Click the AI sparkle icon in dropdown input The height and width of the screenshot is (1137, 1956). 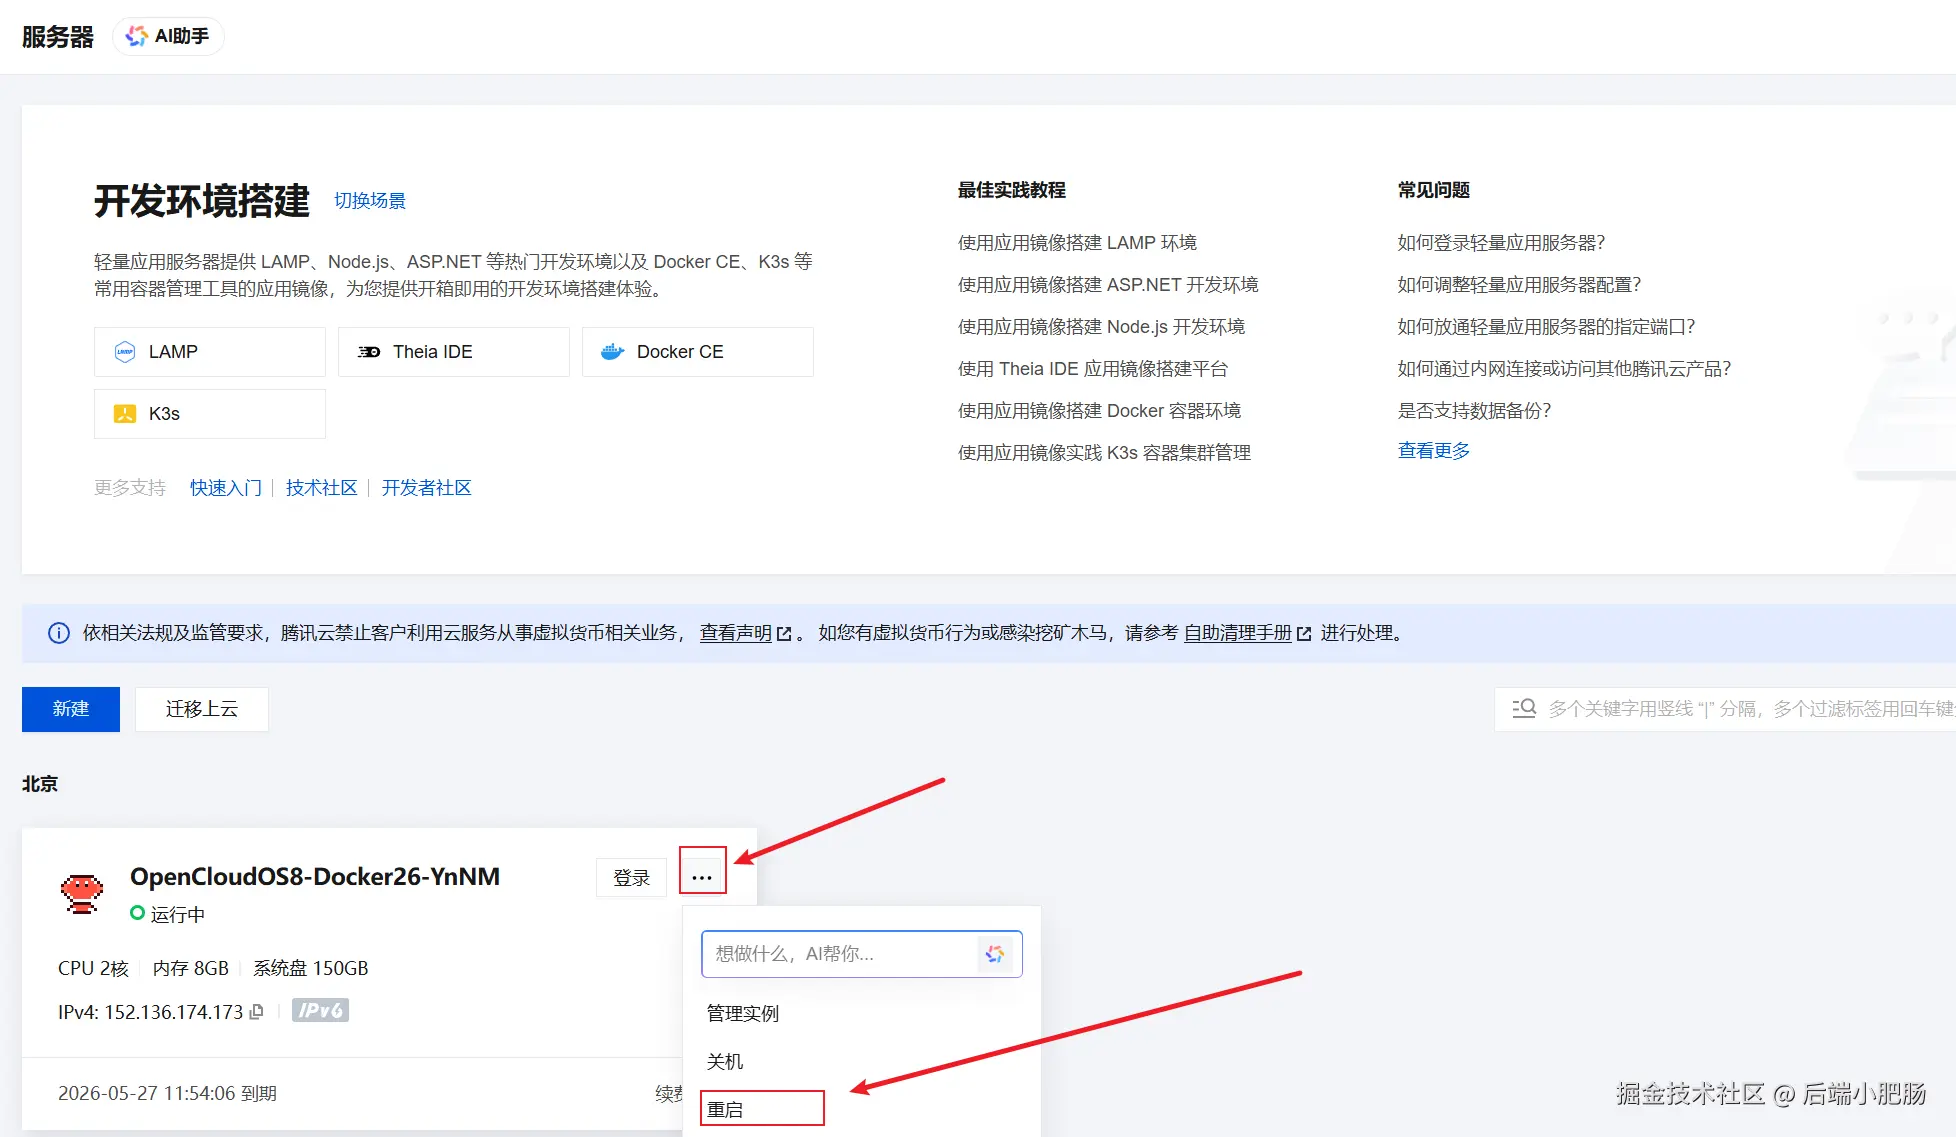click(x=994, y=954)
